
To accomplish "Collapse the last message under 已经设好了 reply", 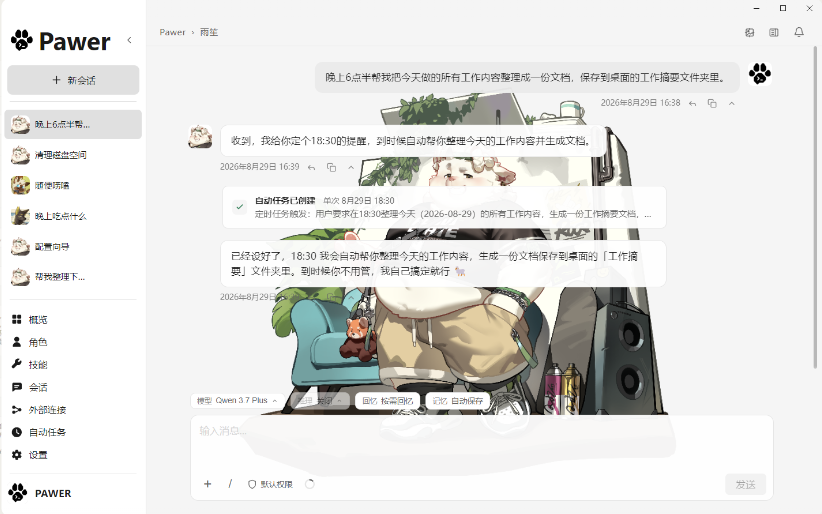I will 351,297.
